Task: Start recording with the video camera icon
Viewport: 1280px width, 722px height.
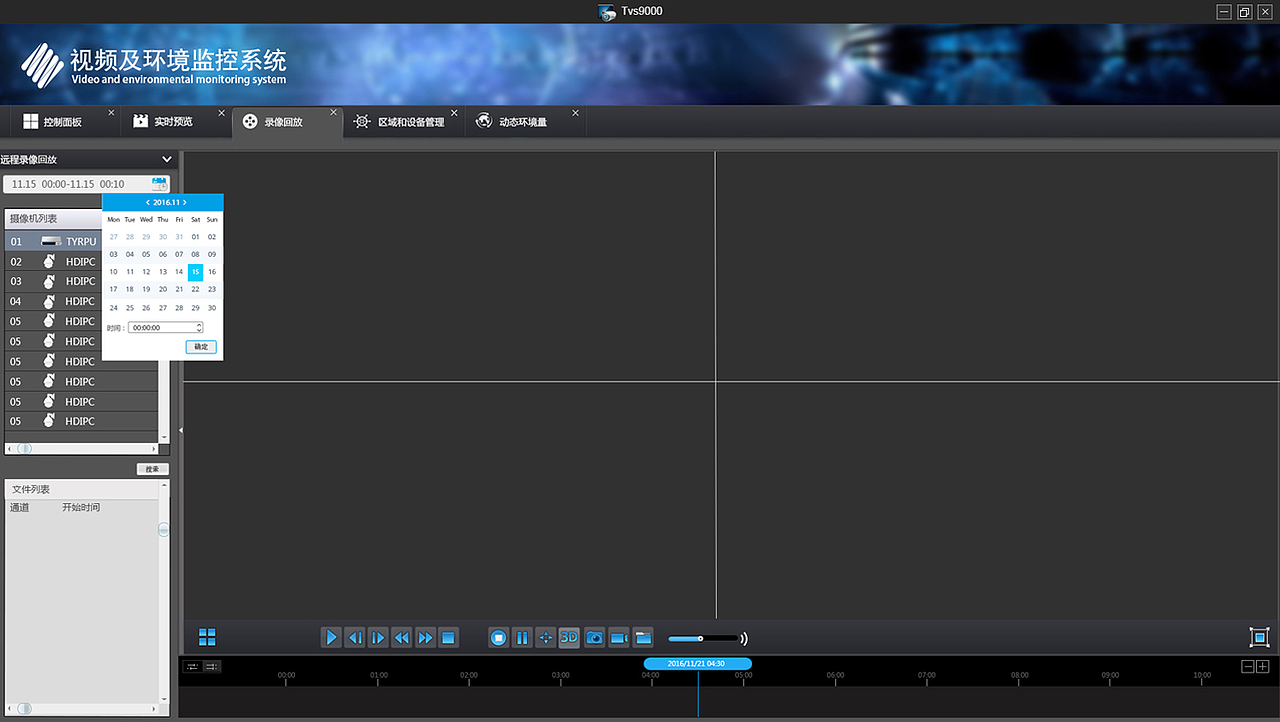Action: click(619, 637)
